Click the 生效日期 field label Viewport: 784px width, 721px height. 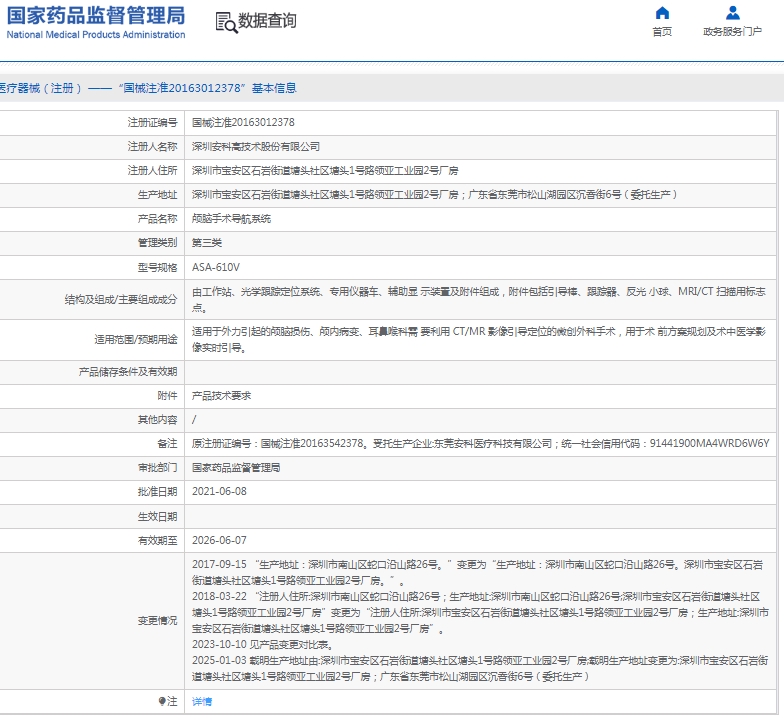158,516
